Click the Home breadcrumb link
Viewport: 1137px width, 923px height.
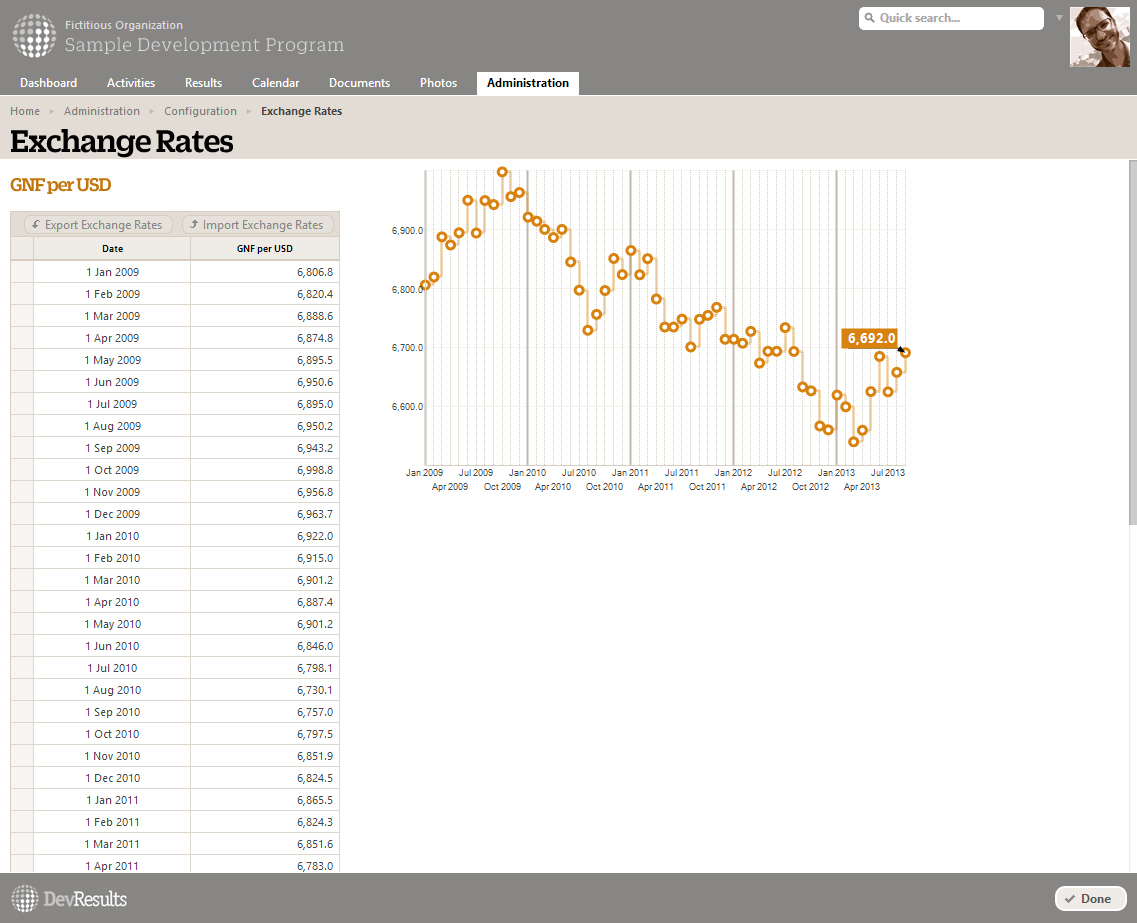[25, 111]
